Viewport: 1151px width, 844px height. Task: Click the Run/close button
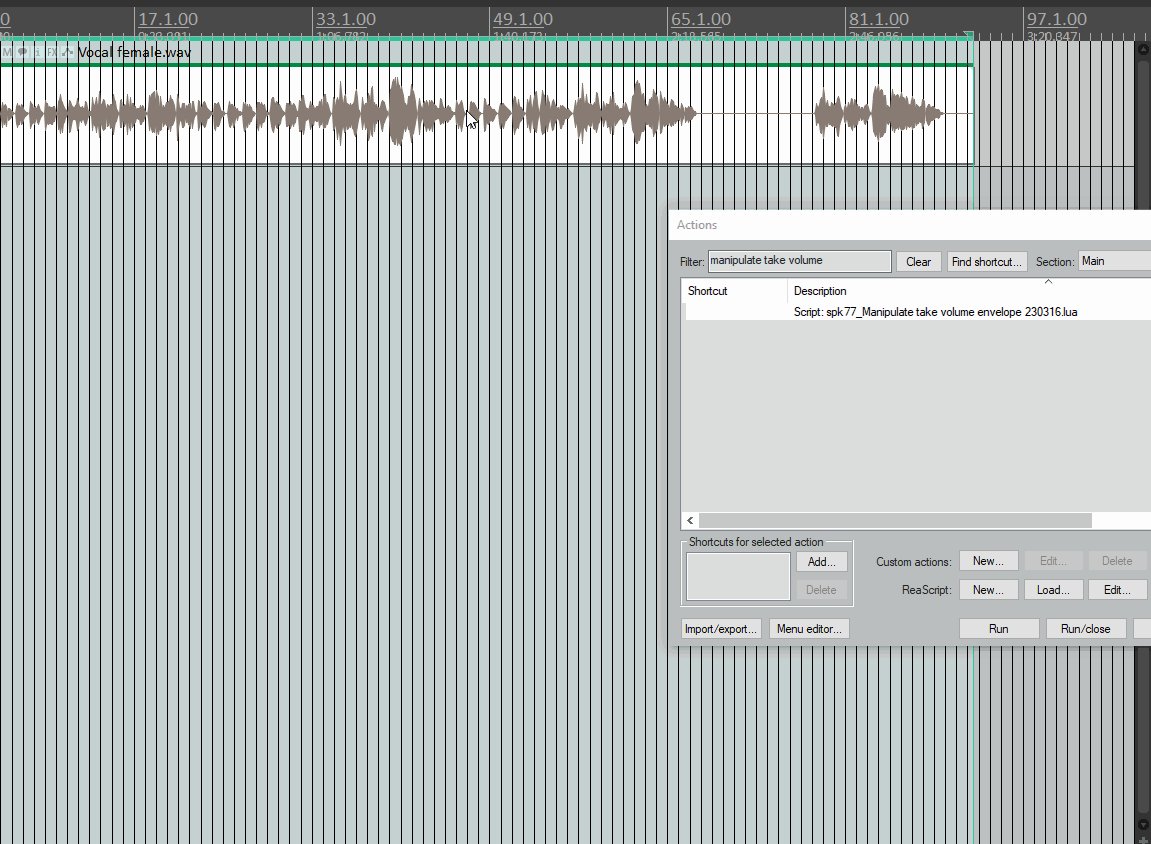click(1085, 629)
